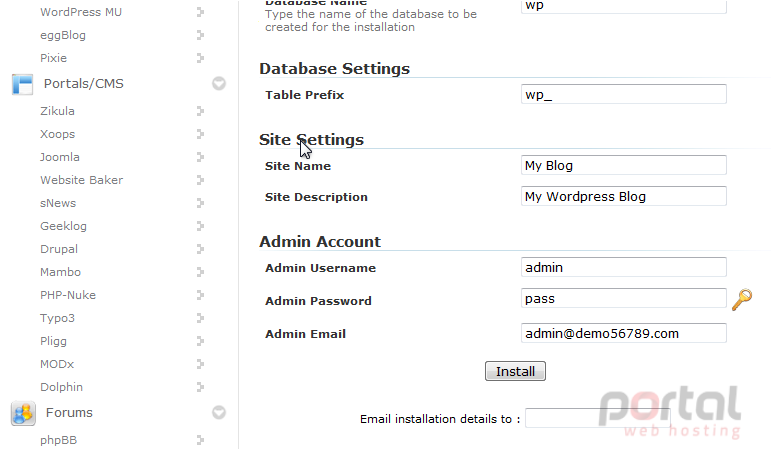776x450 pixels.
Task: Click the arrow icon beside Pligg
Action: click(x=200, y=341)
